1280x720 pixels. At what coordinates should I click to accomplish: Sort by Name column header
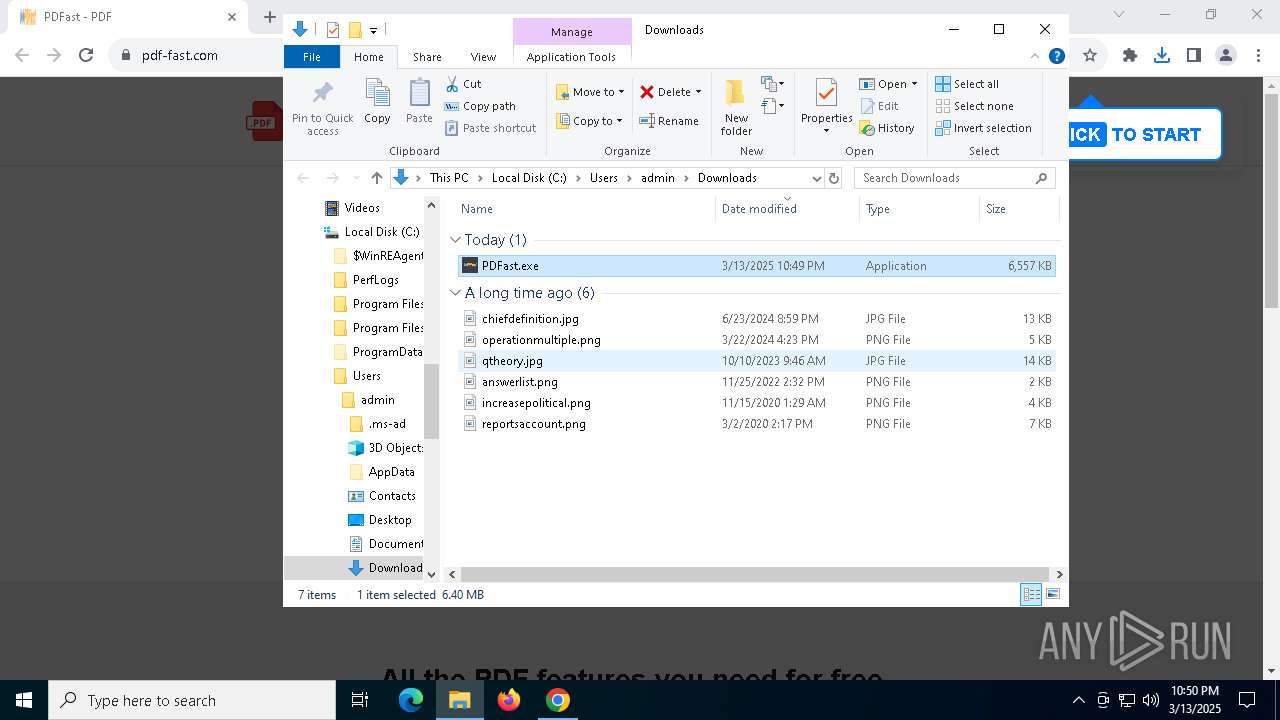tap(586, 209)
